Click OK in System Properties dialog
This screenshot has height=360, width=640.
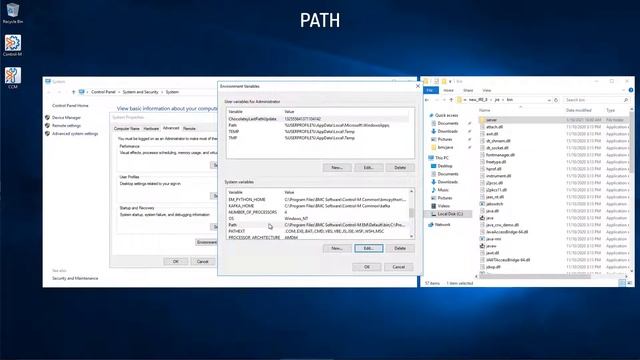point(176,262)
